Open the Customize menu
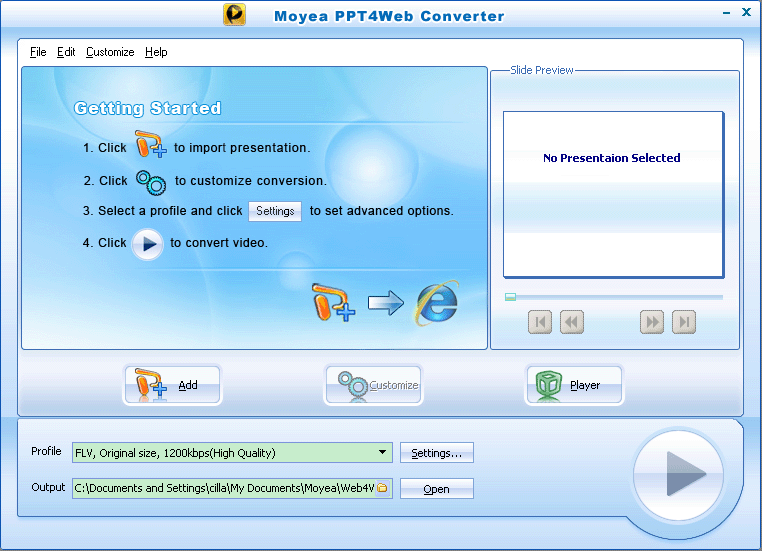 pos(110,52)
